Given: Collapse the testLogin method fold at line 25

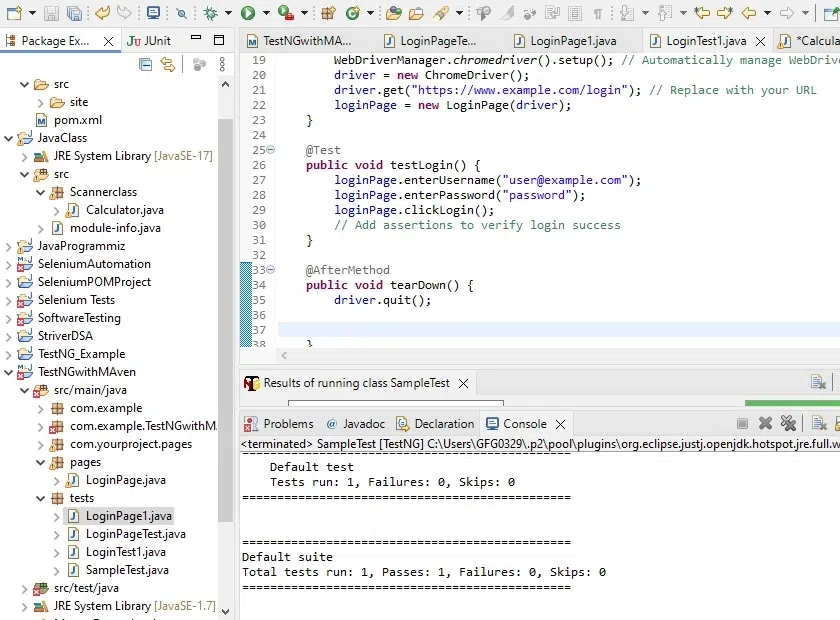Looking at the screenshot, I should [270, 150].
